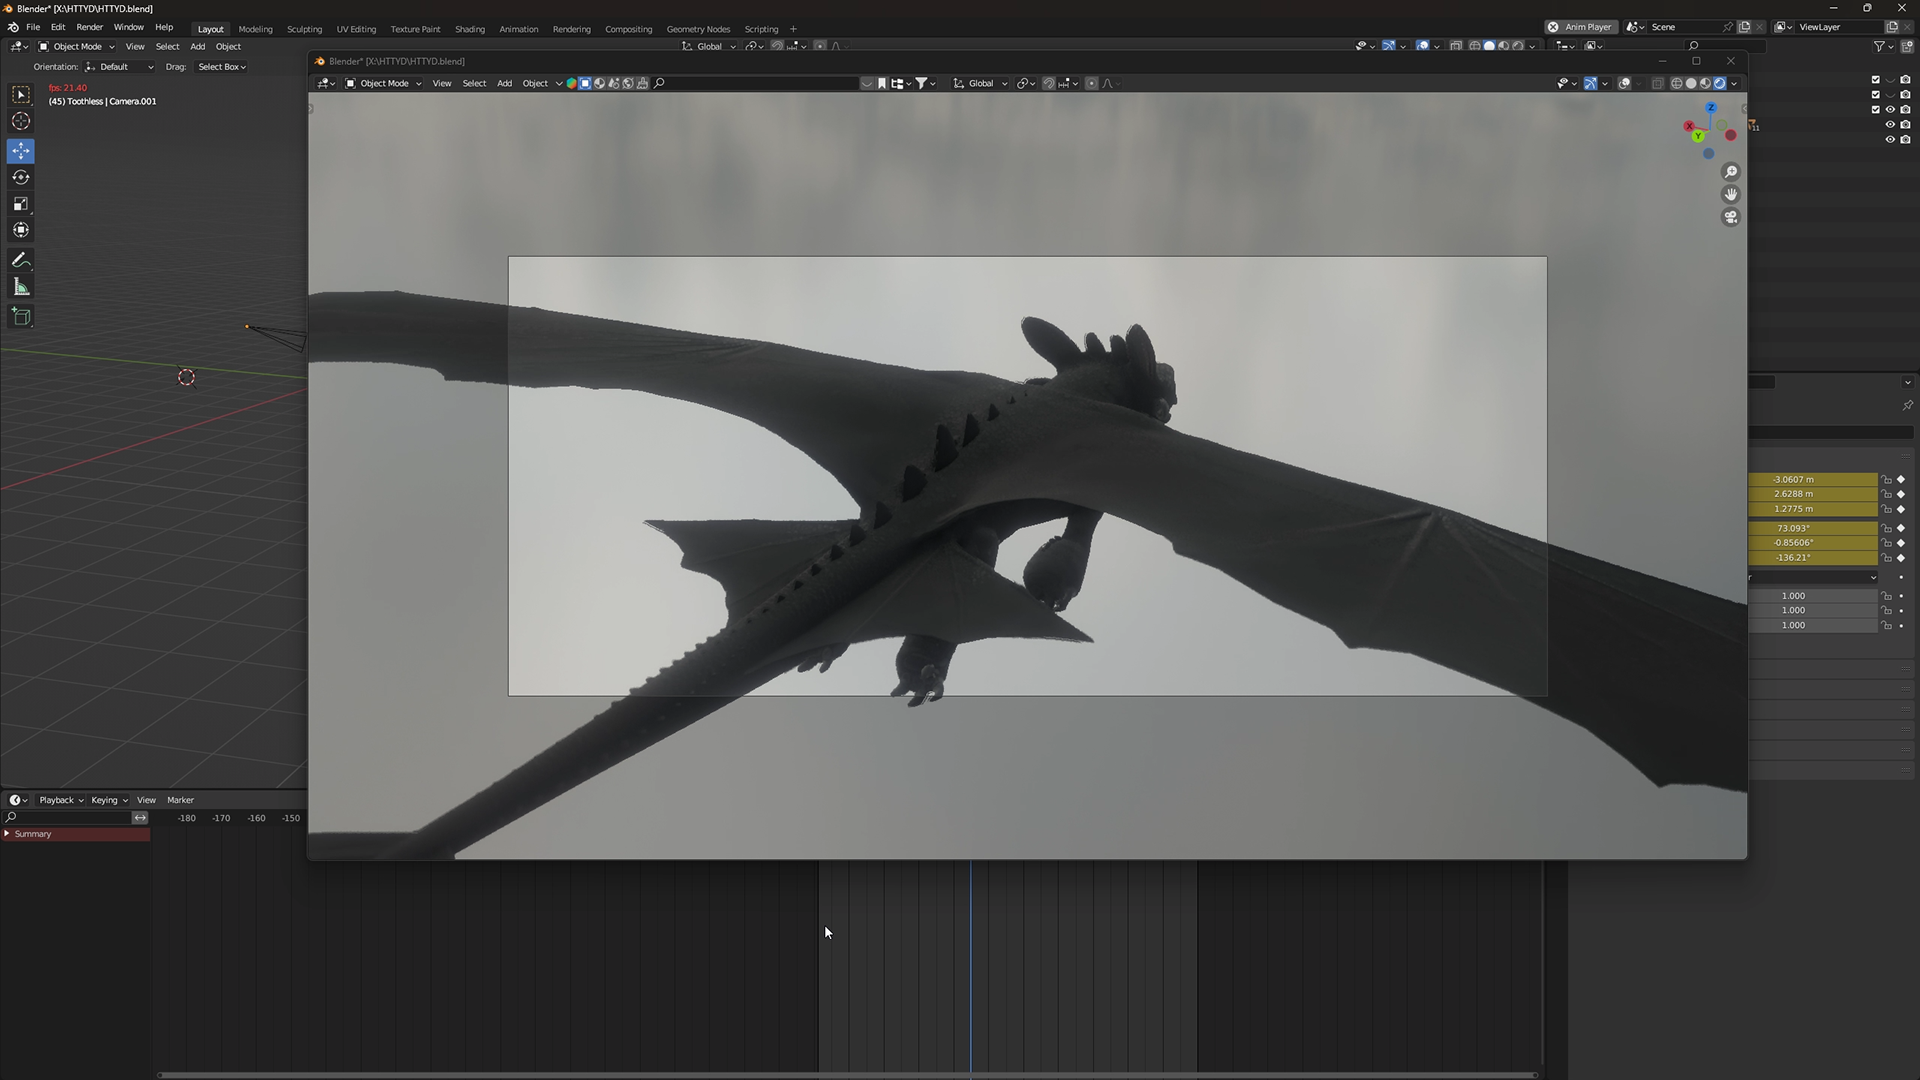Toggle camera view icon in floating viewport

(x=1731, y=217)
